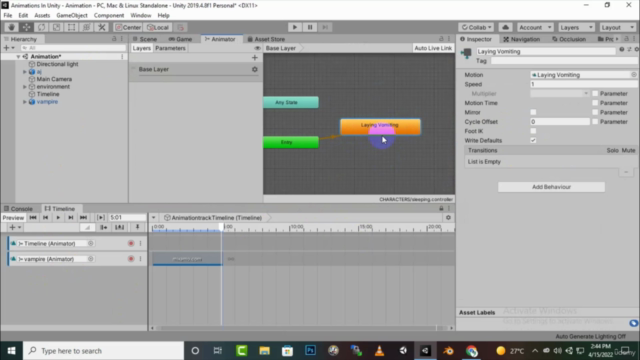
Task: Open Timeline add track dropdown
Action: pos(15,228)
